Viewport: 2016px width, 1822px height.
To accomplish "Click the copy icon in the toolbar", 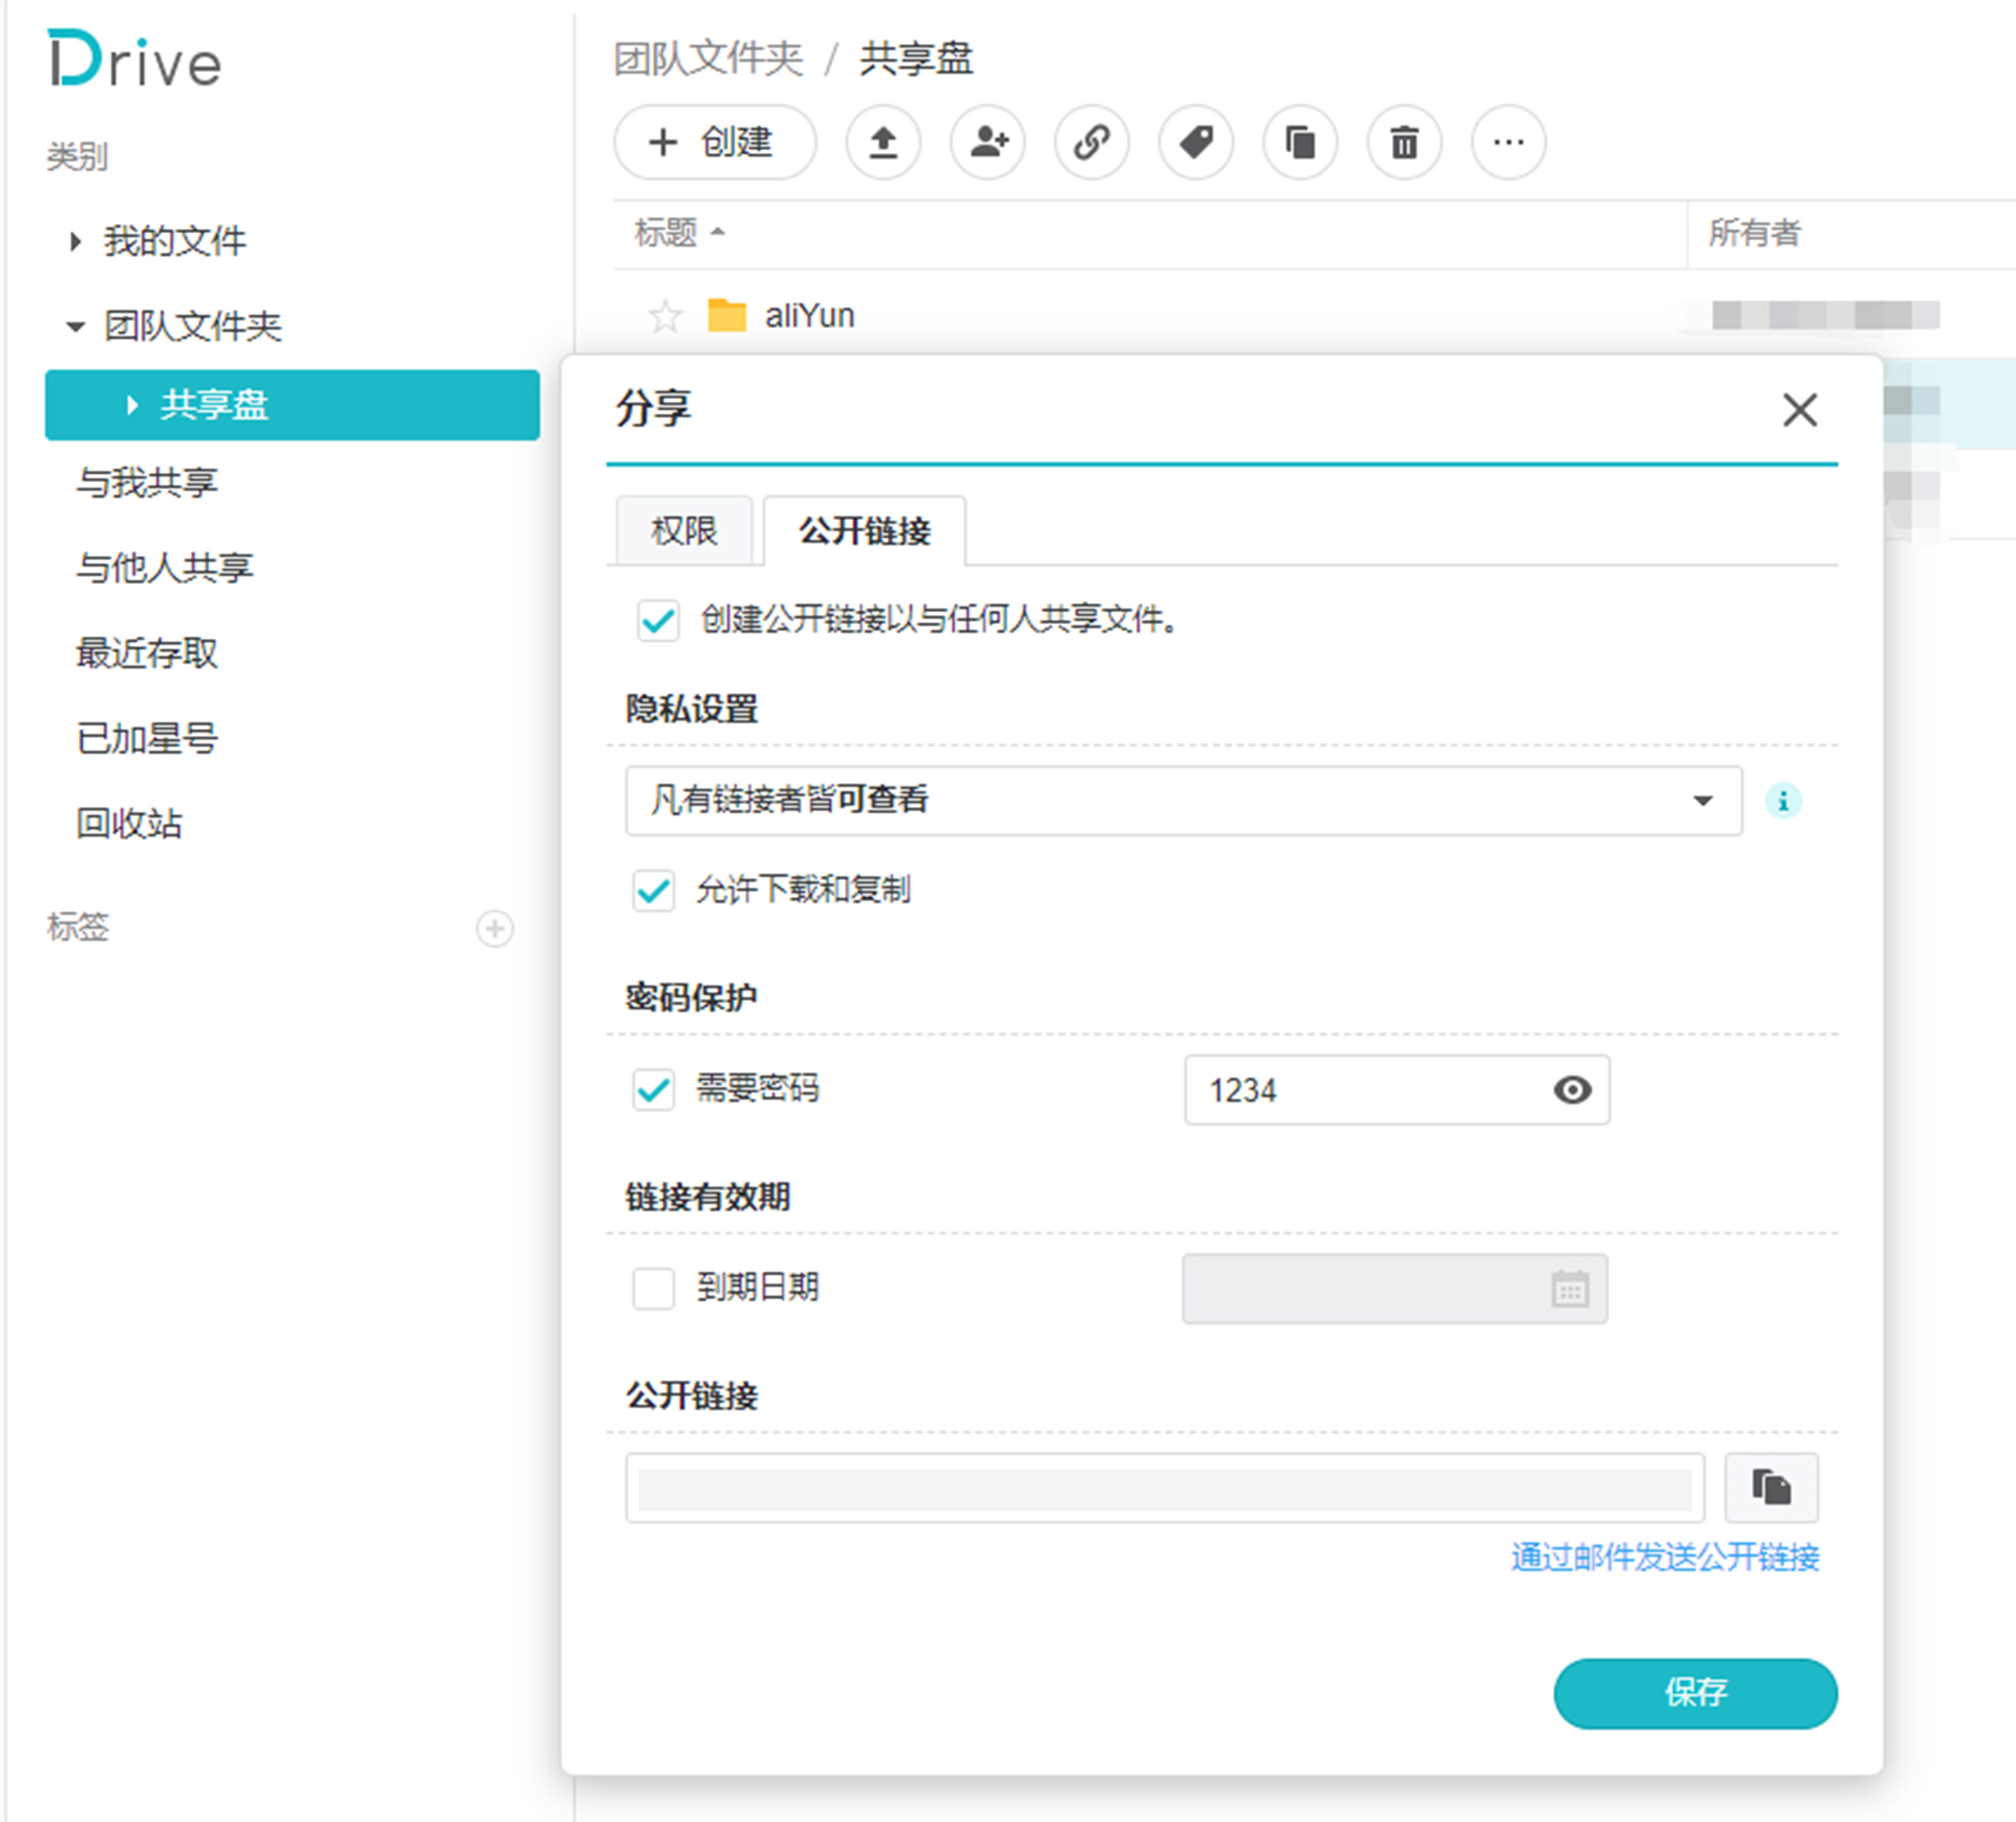I will tap(1300, 143).
